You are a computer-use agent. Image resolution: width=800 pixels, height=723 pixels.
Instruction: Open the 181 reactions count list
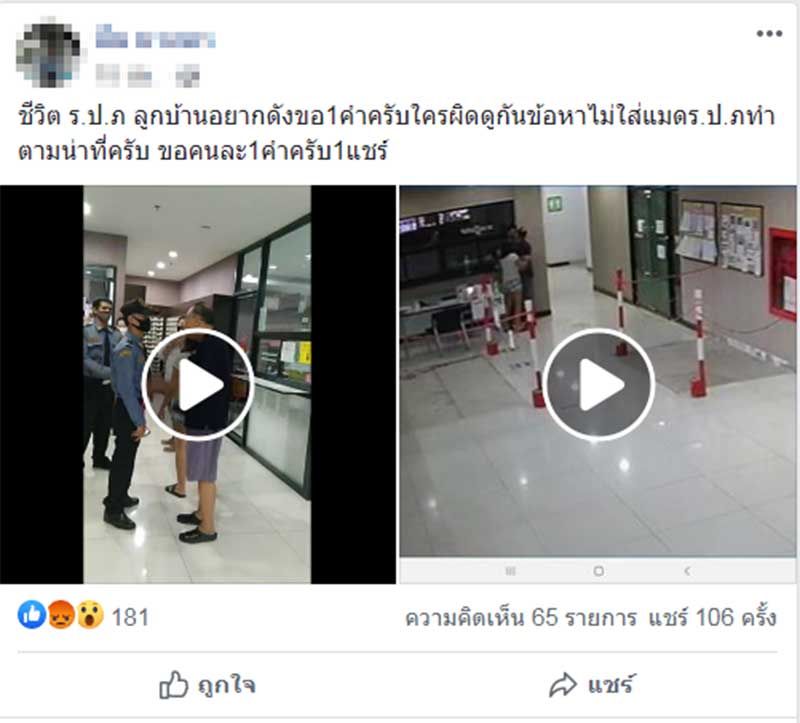pos(130,617)
